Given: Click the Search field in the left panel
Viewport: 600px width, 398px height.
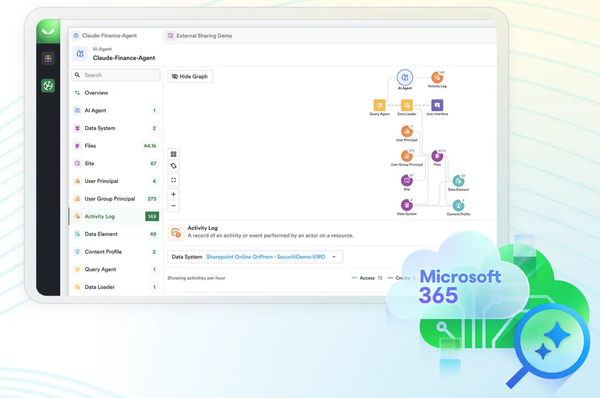Looking at the screenshot, I should tap(116, 75).
